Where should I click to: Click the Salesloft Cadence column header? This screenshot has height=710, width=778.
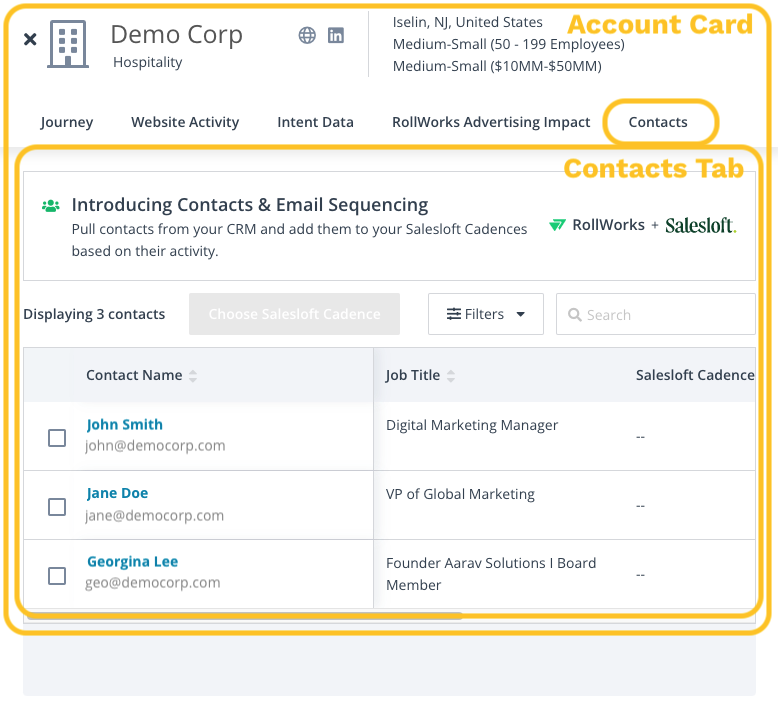click(x=695, y=375)
